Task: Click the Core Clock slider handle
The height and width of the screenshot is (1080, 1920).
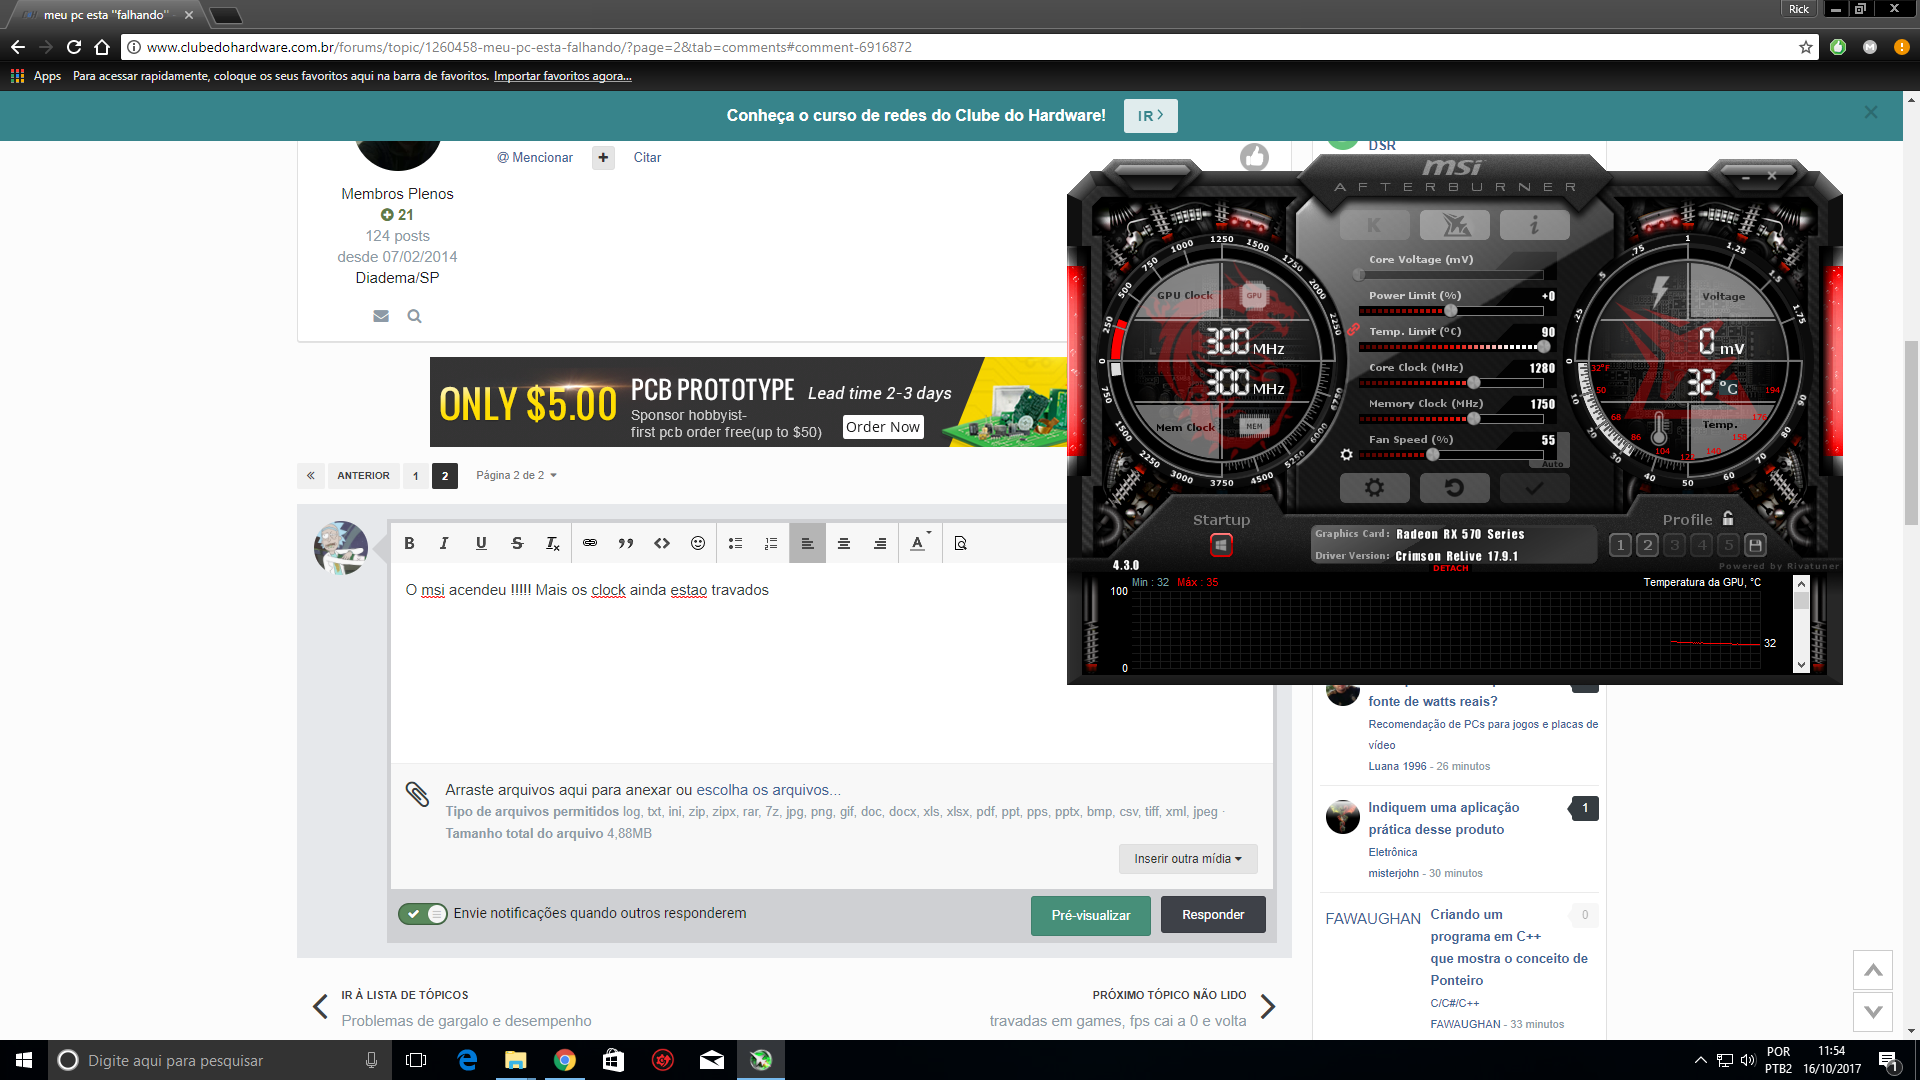Action: [x=1473, y=383]
